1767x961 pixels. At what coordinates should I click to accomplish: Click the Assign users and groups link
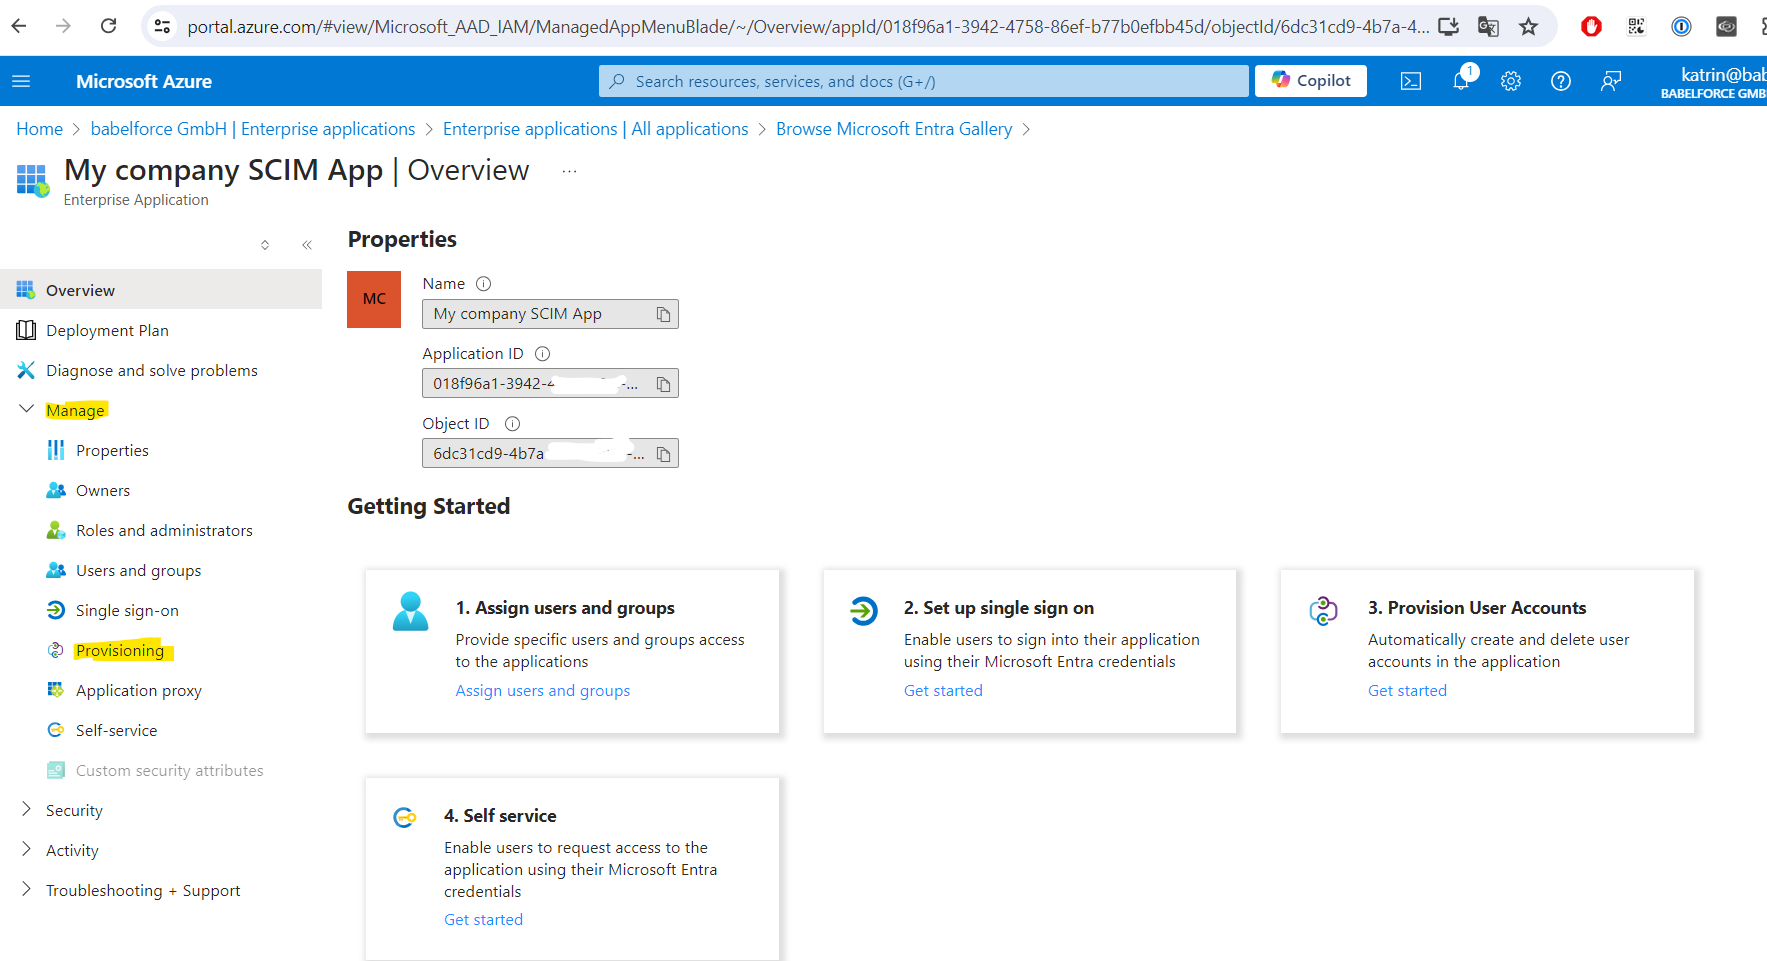click(x=543, y=691)
